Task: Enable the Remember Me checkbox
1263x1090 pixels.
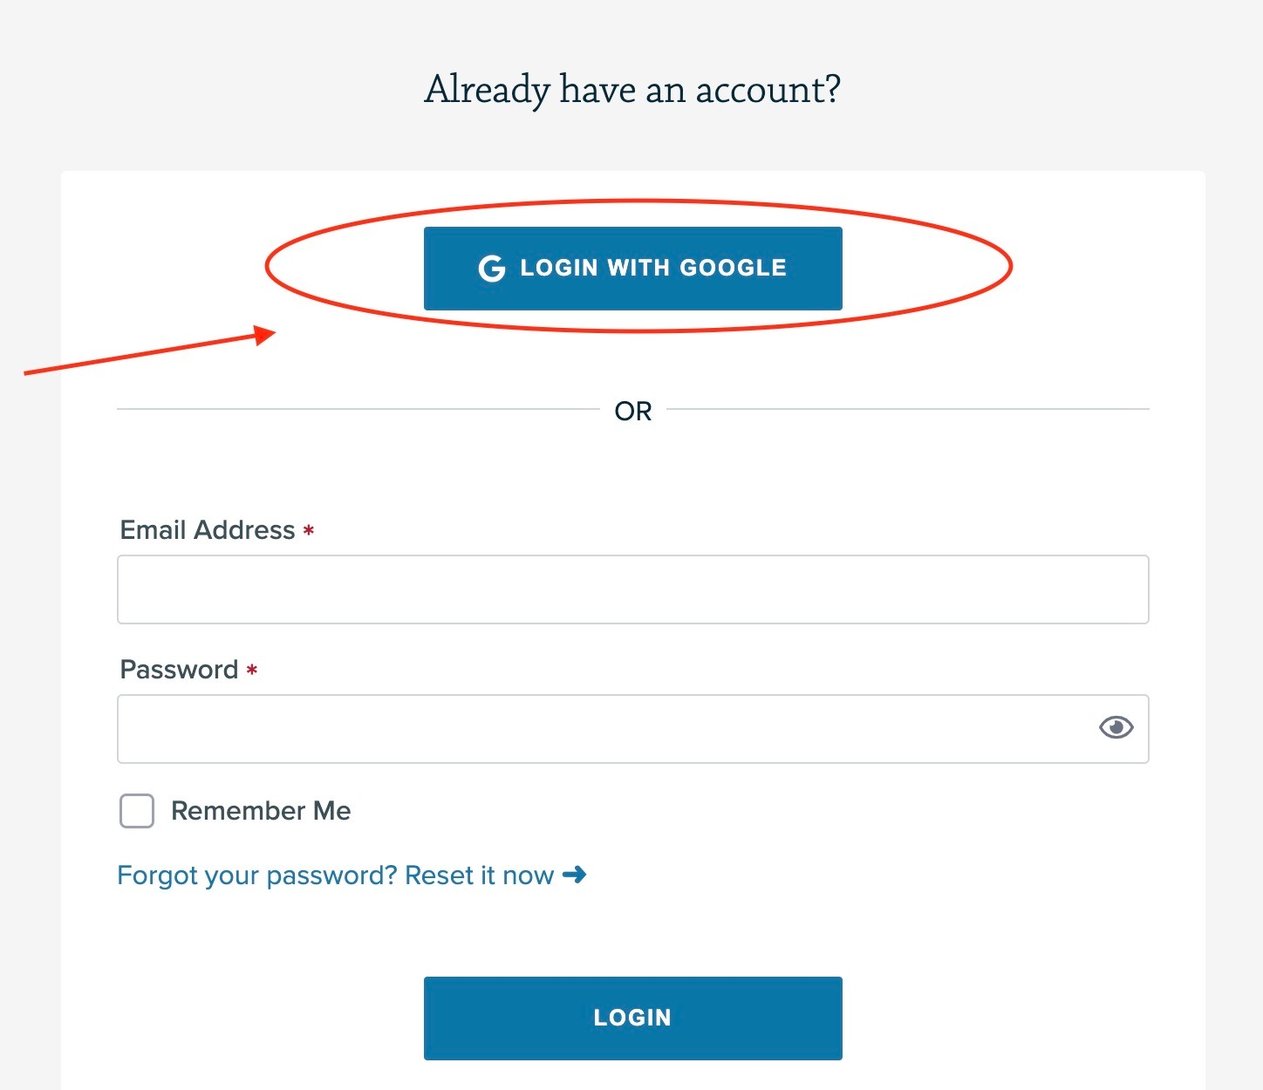Action: [136, 811]
